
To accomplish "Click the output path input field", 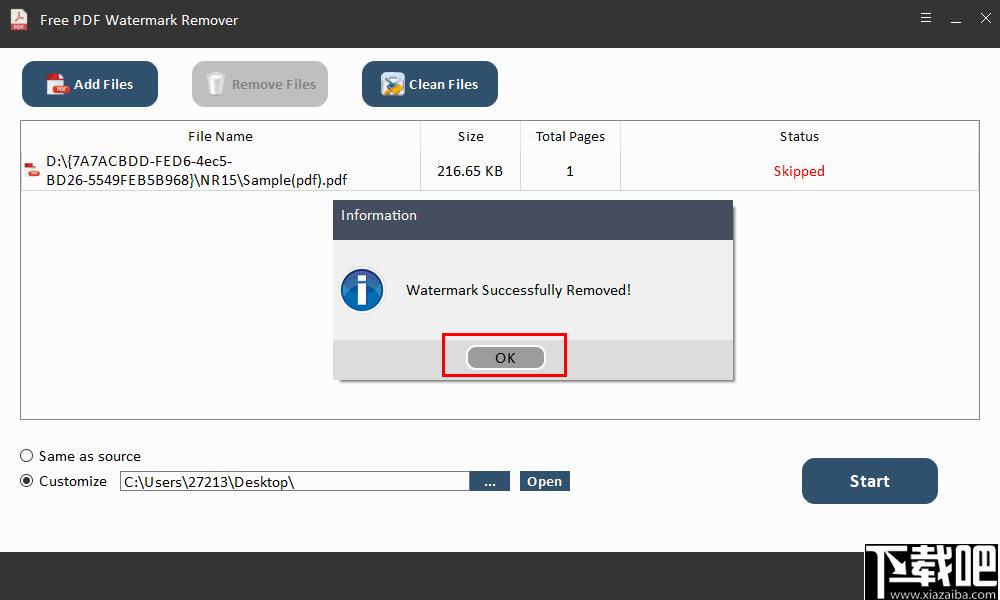I will pyautogui.click(x=295, y=481).
